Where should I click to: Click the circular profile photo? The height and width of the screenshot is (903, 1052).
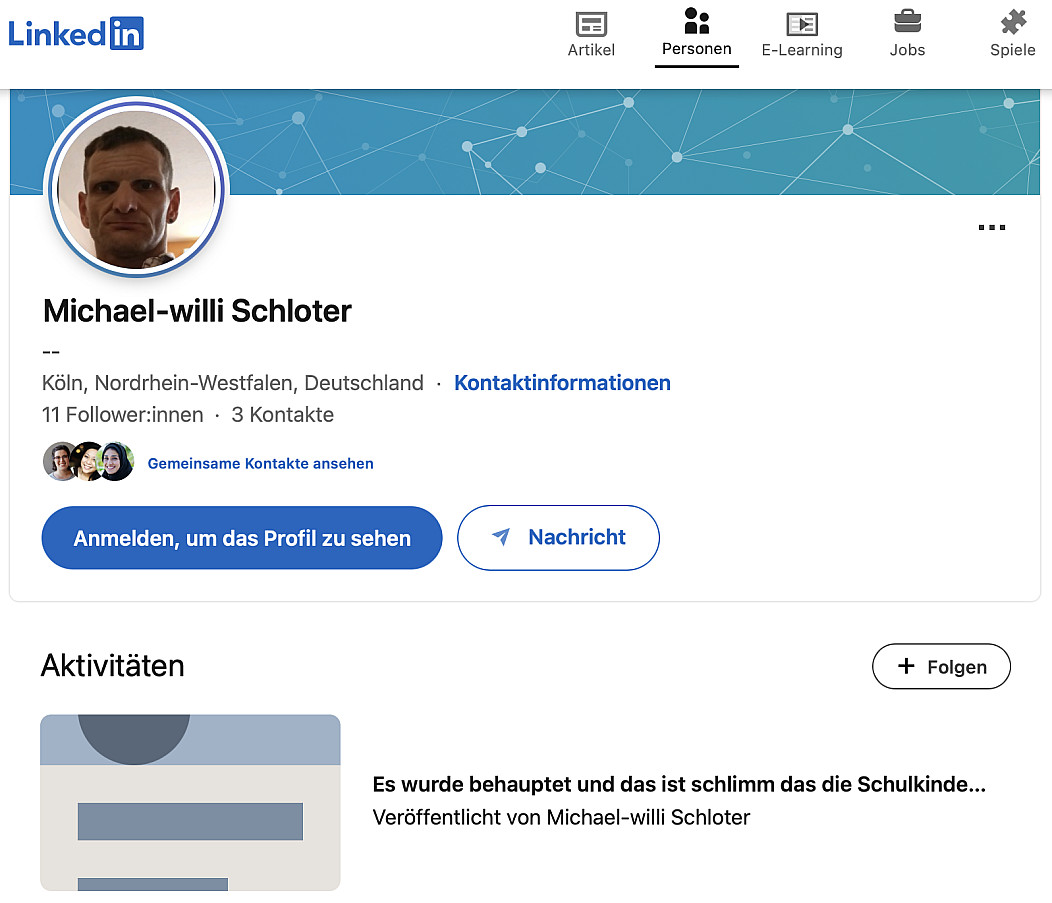pos(137,188)
